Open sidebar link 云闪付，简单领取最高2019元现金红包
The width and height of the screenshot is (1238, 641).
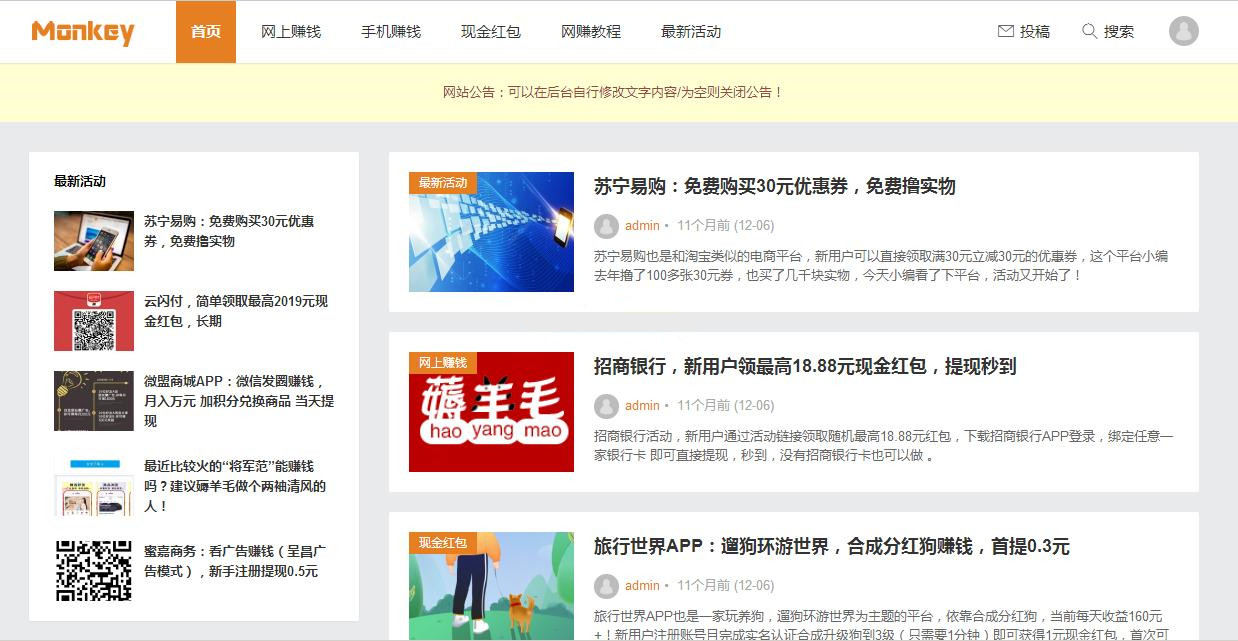click(236, 311)
